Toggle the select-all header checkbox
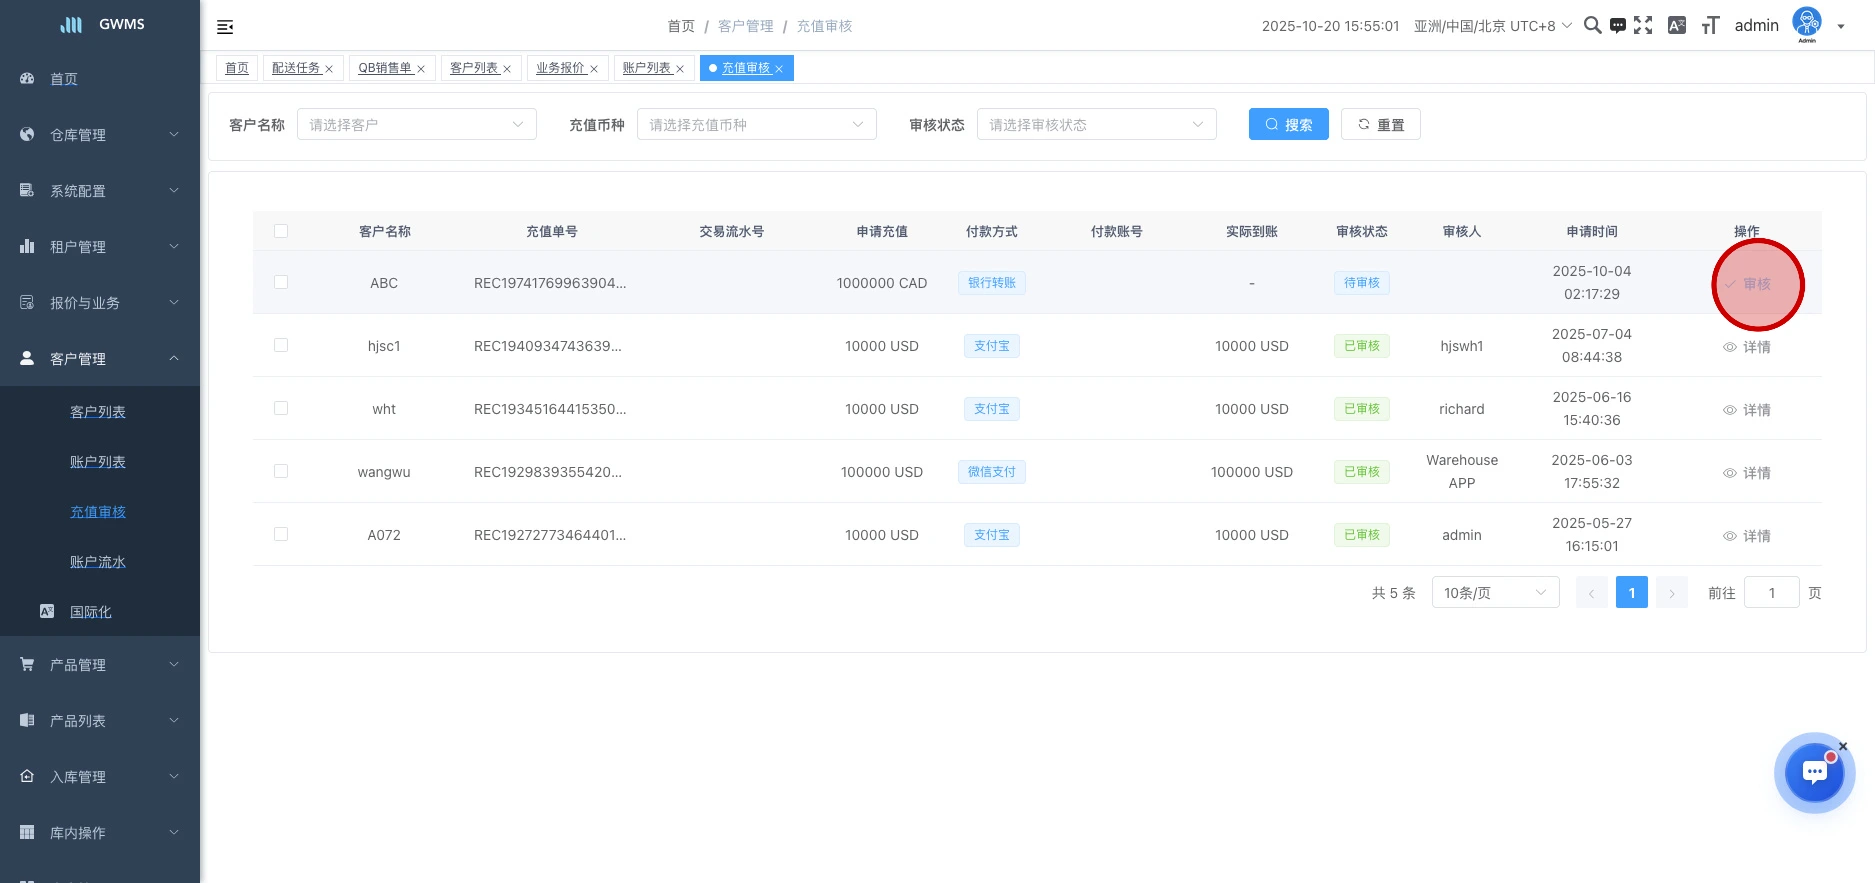1875x883 pixels. tap(281, 231)
